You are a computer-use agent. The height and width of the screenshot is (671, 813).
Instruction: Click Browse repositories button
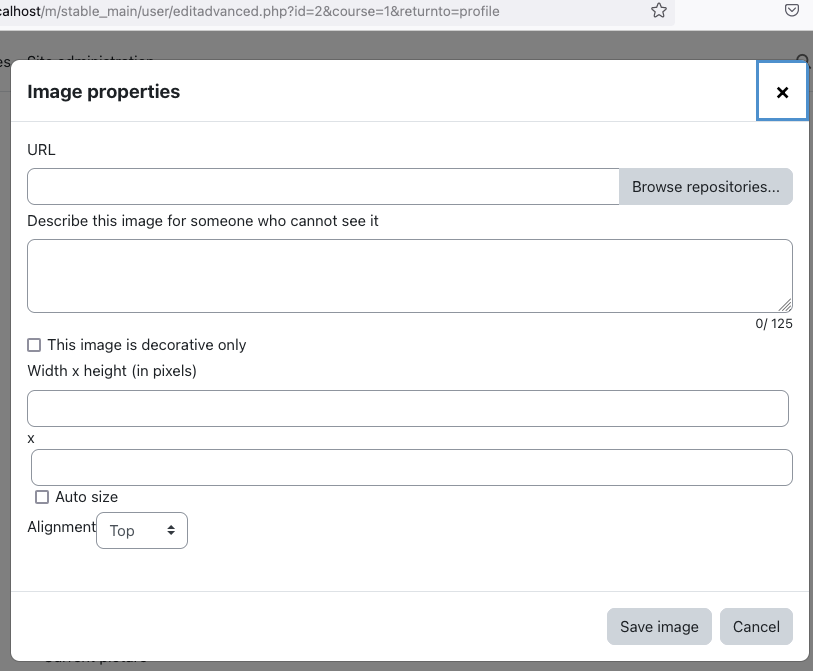coord(705,187)
